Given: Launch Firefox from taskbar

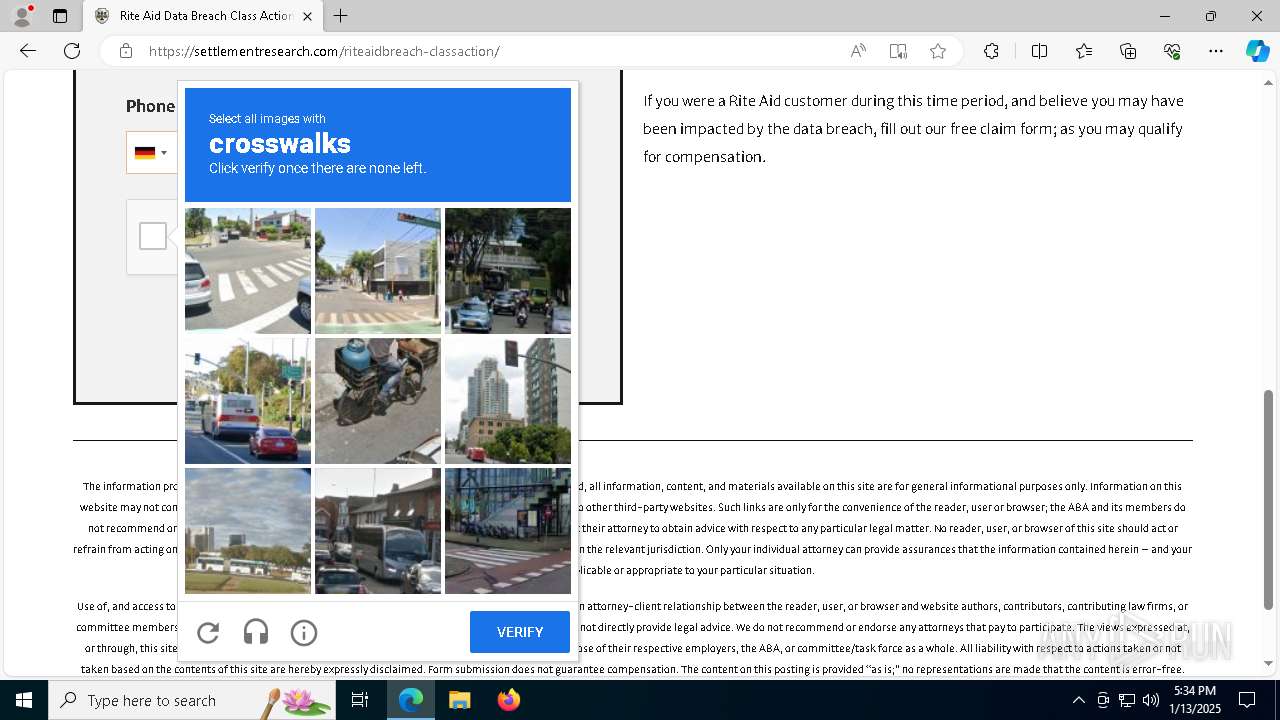Looking at the screenshot, I should click(x=509, y=700).
